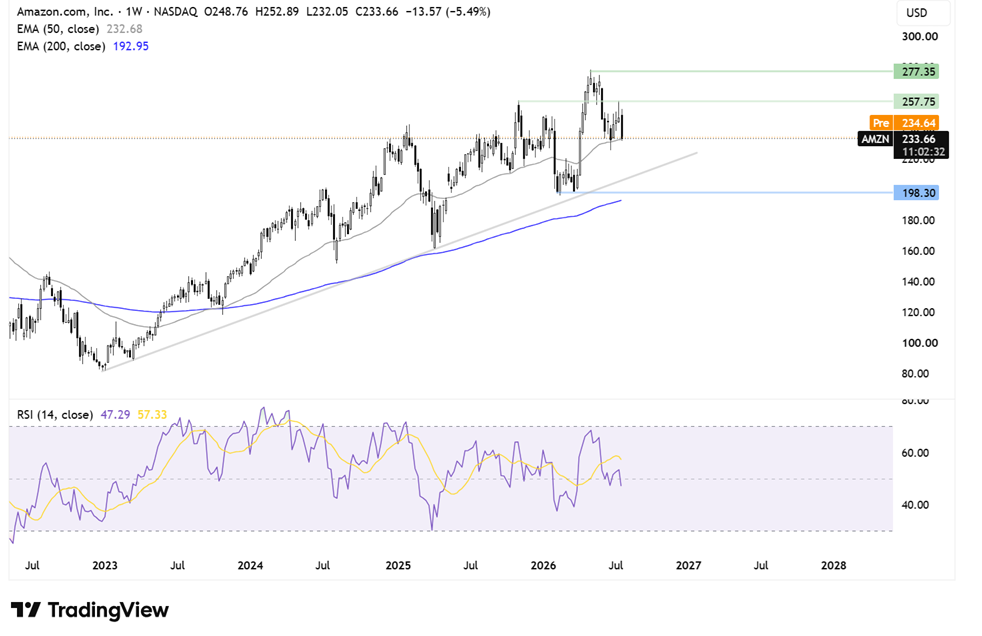Click the RSI 40.00 axis label

click(x=914, y=505)
